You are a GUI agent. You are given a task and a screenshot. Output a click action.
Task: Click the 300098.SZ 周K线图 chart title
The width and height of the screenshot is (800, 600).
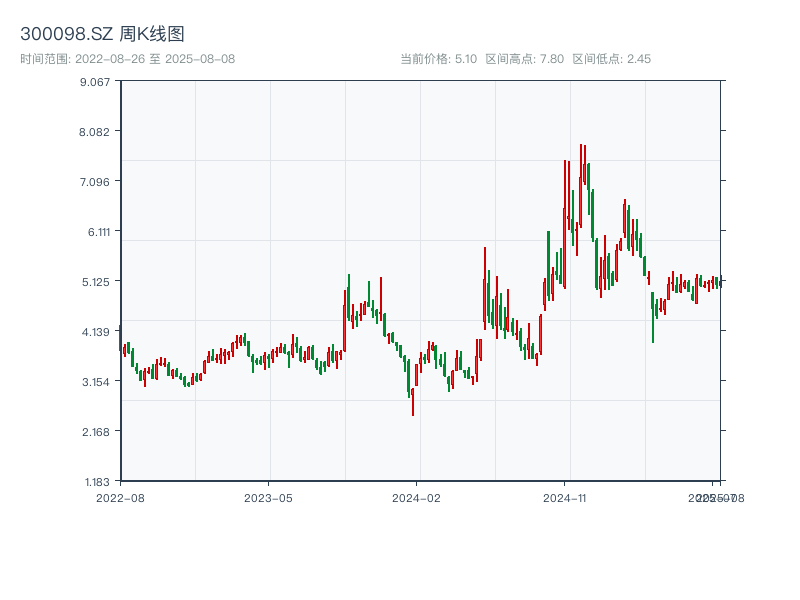[x=102, y=35]
